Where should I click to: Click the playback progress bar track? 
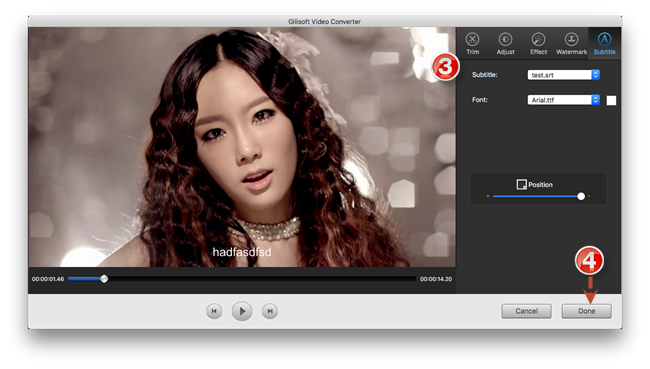tap(242, 279)
